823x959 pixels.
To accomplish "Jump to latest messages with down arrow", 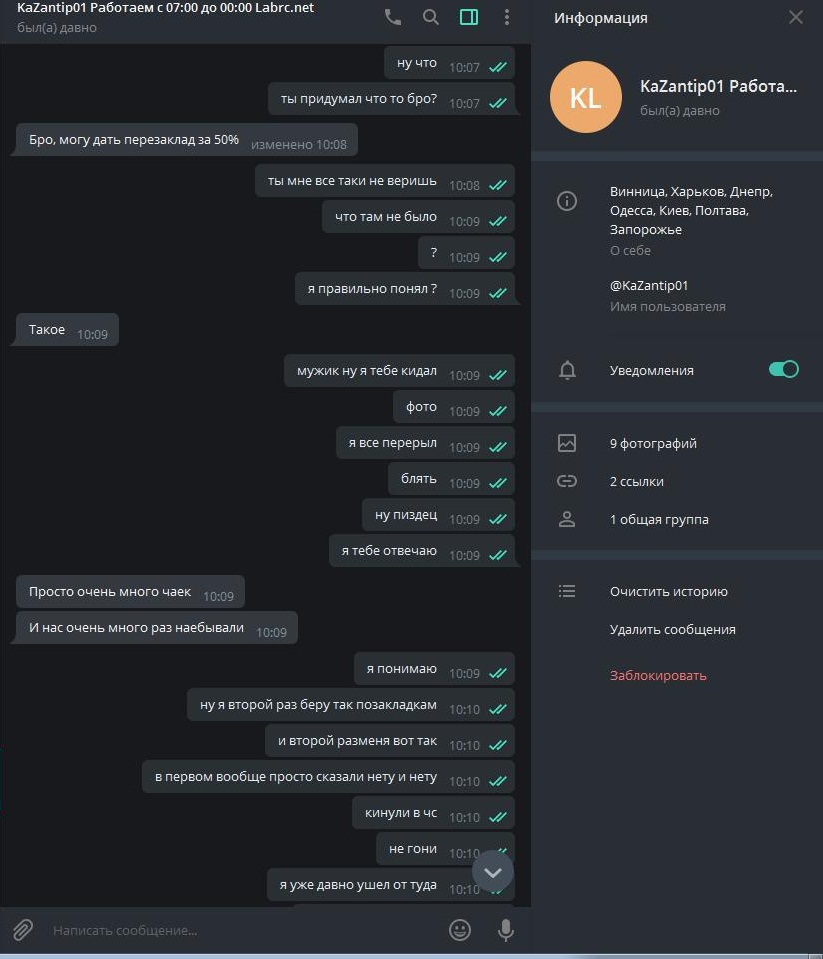I will pyautogui.click(x=493, y=872).
